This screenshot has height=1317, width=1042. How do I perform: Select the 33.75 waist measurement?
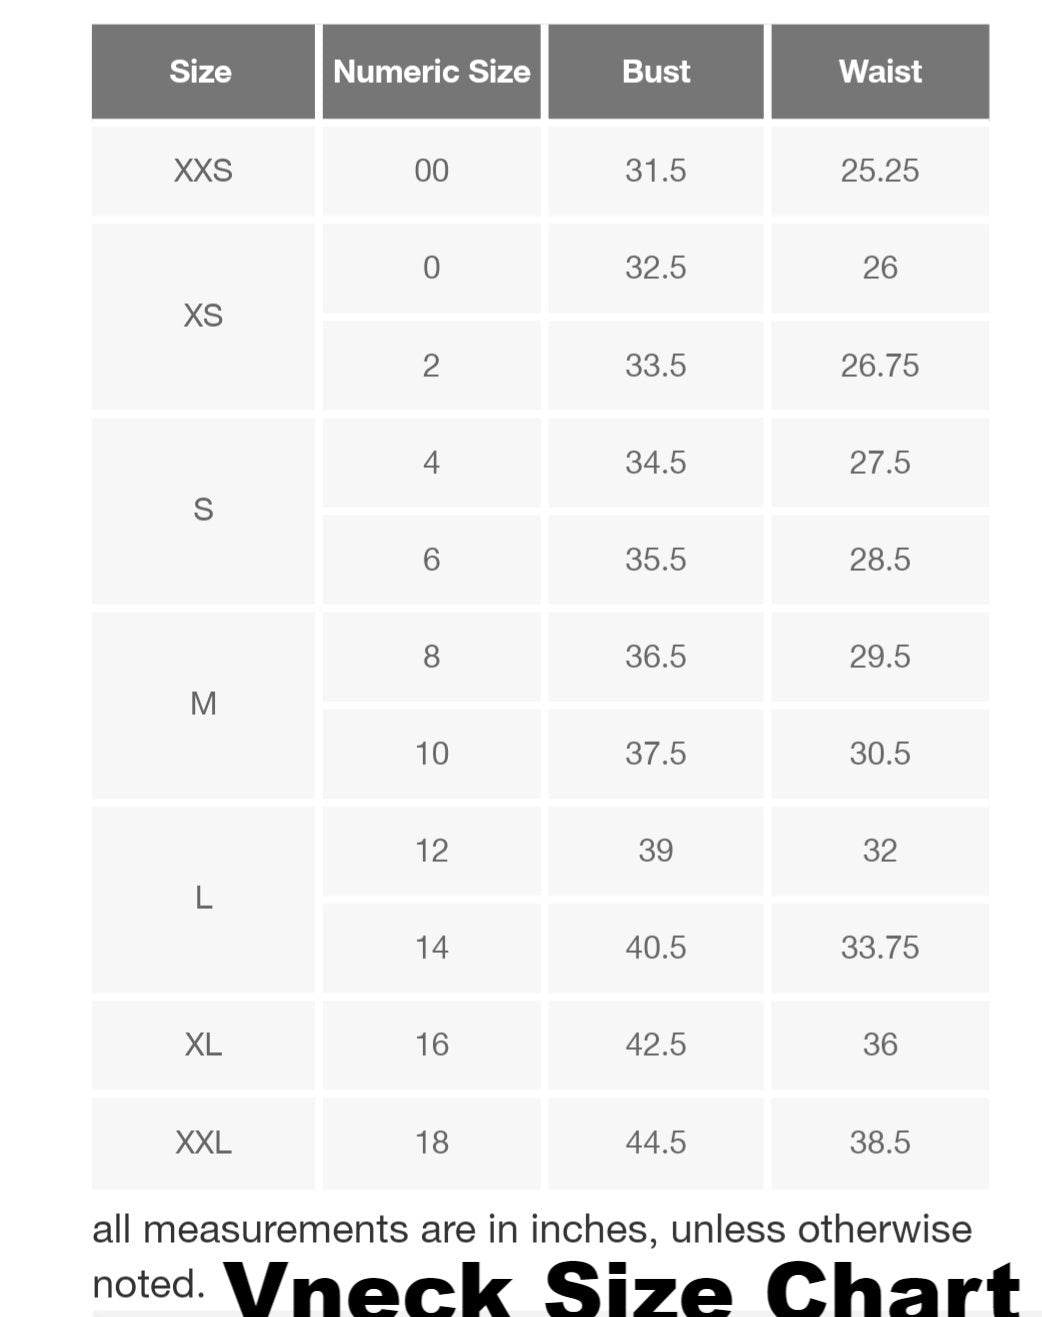[880, 947]
